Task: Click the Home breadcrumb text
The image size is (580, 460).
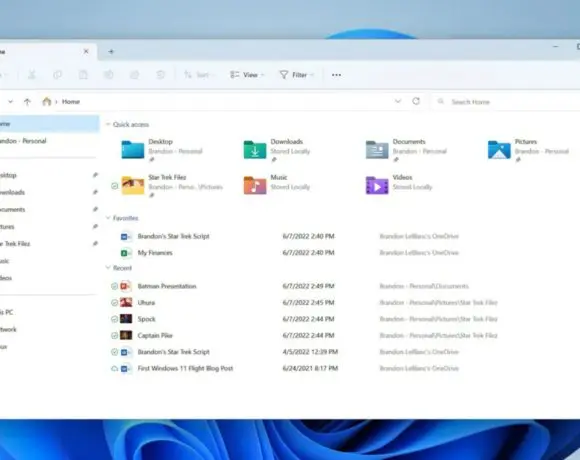Action: pyautogui.click(x=71, y=102)
